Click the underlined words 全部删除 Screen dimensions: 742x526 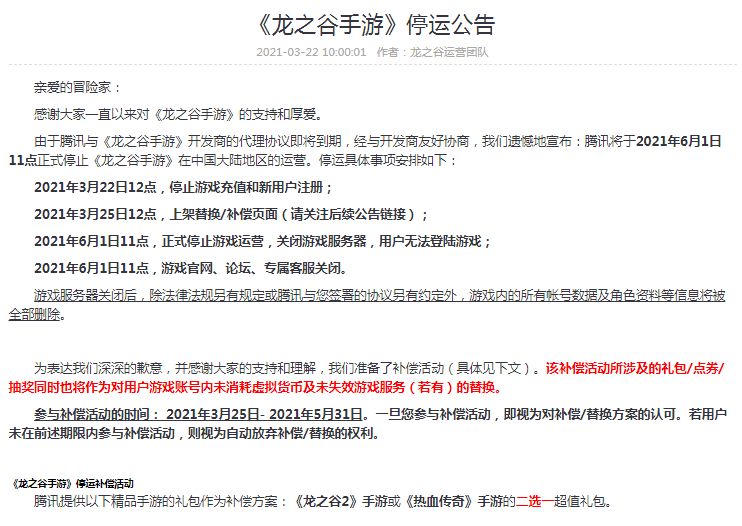(x=35, y=314)
